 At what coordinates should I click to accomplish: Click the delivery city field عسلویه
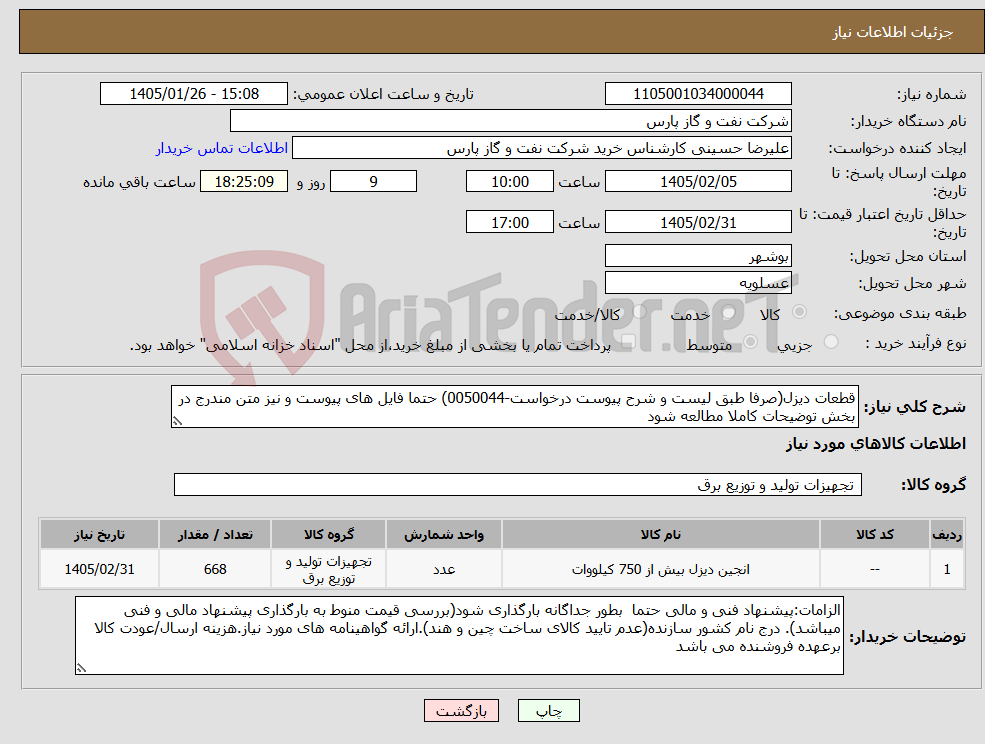coord(698,283)
